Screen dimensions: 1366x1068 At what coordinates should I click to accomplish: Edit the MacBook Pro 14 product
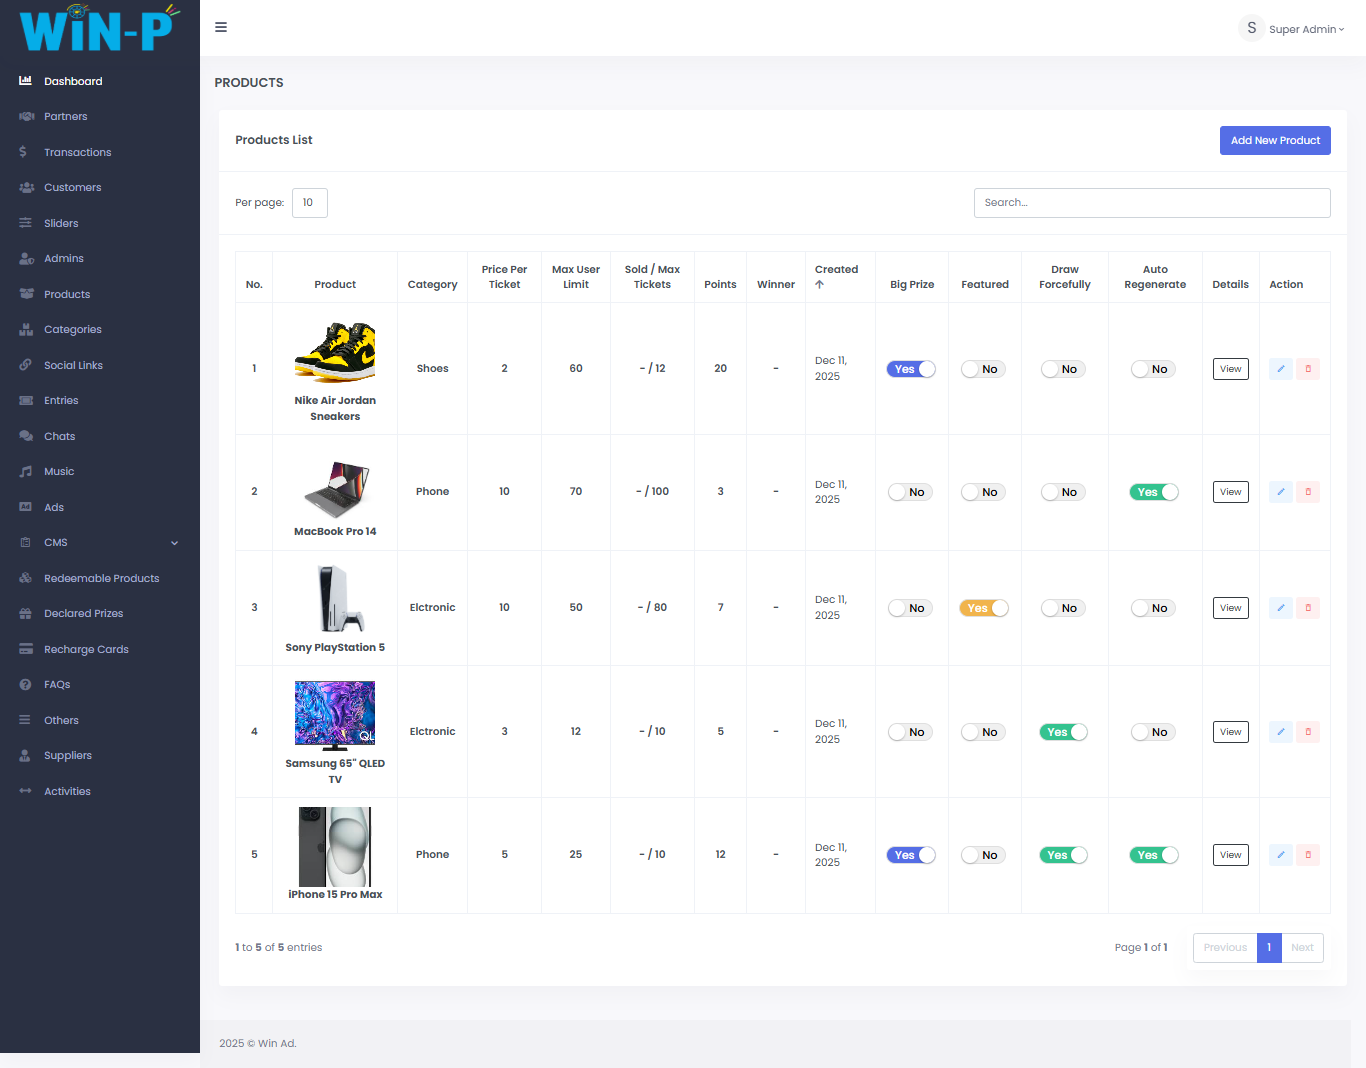[1280, 492]
